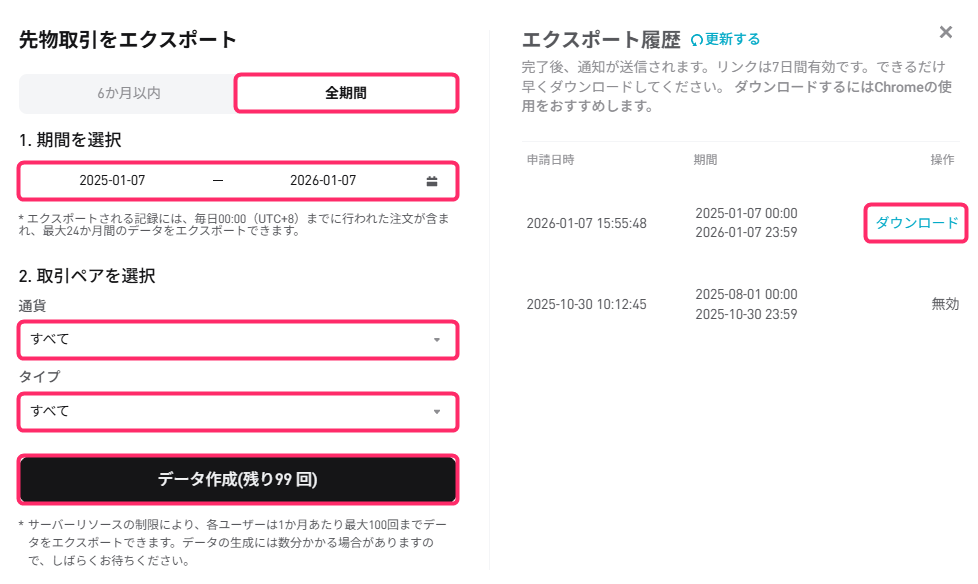Viewport: 978px width, 584px height.
Task: Click the タイプ dropdown arrow
Action: click(436, 411)
